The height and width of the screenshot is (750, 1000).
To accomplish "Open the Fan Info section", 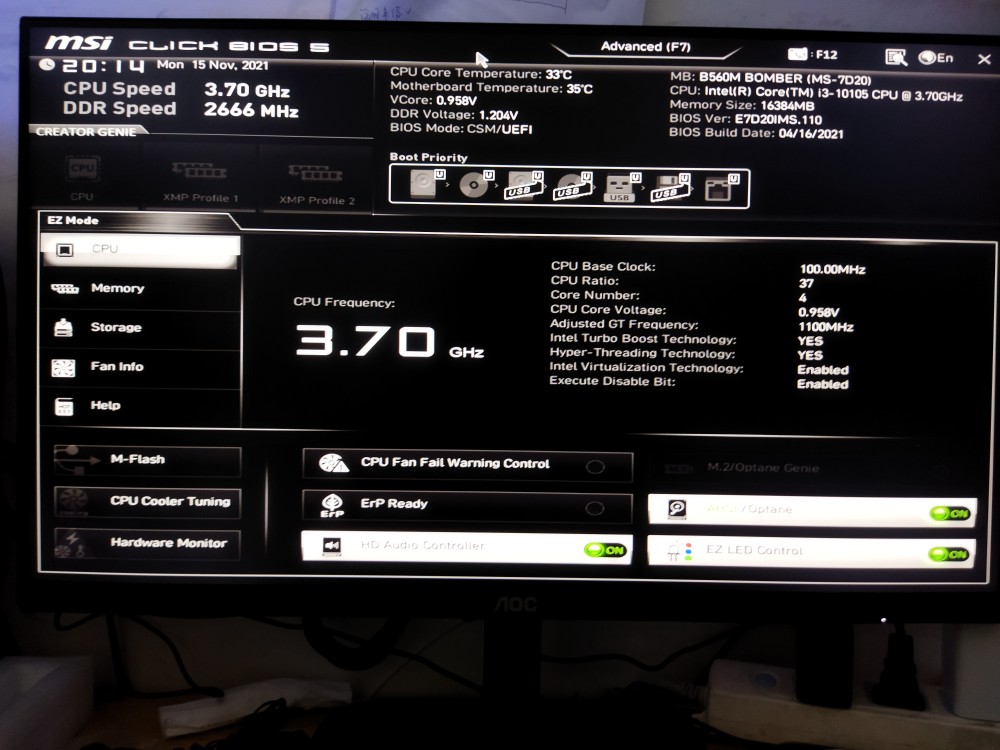I will click(x=140, y=367).
